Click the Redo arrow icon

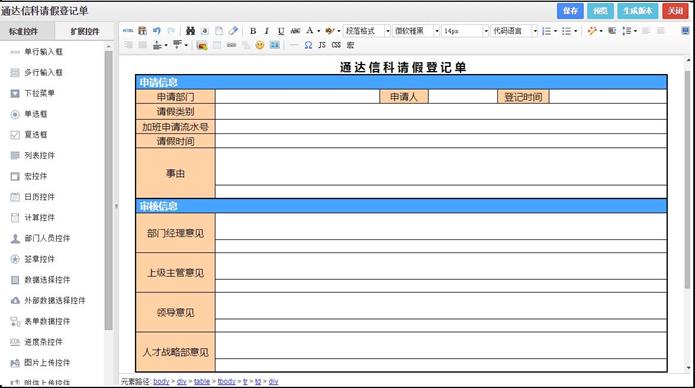(x=172, y=31)
